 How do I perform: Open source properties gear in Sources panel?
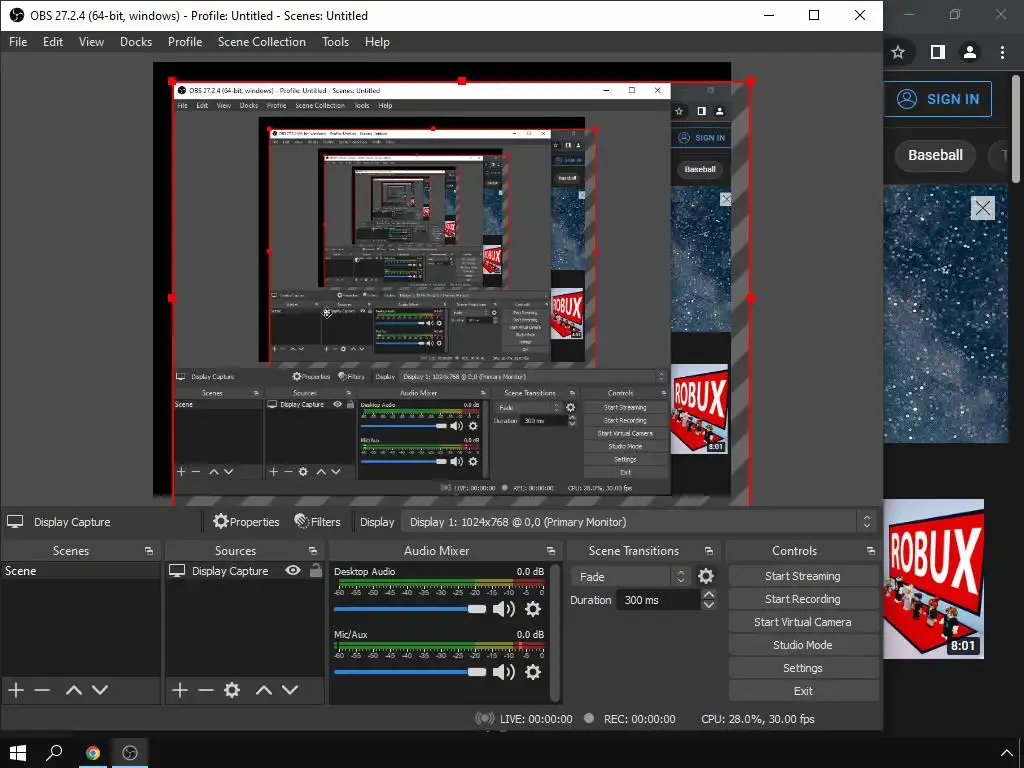pos(232,690)
